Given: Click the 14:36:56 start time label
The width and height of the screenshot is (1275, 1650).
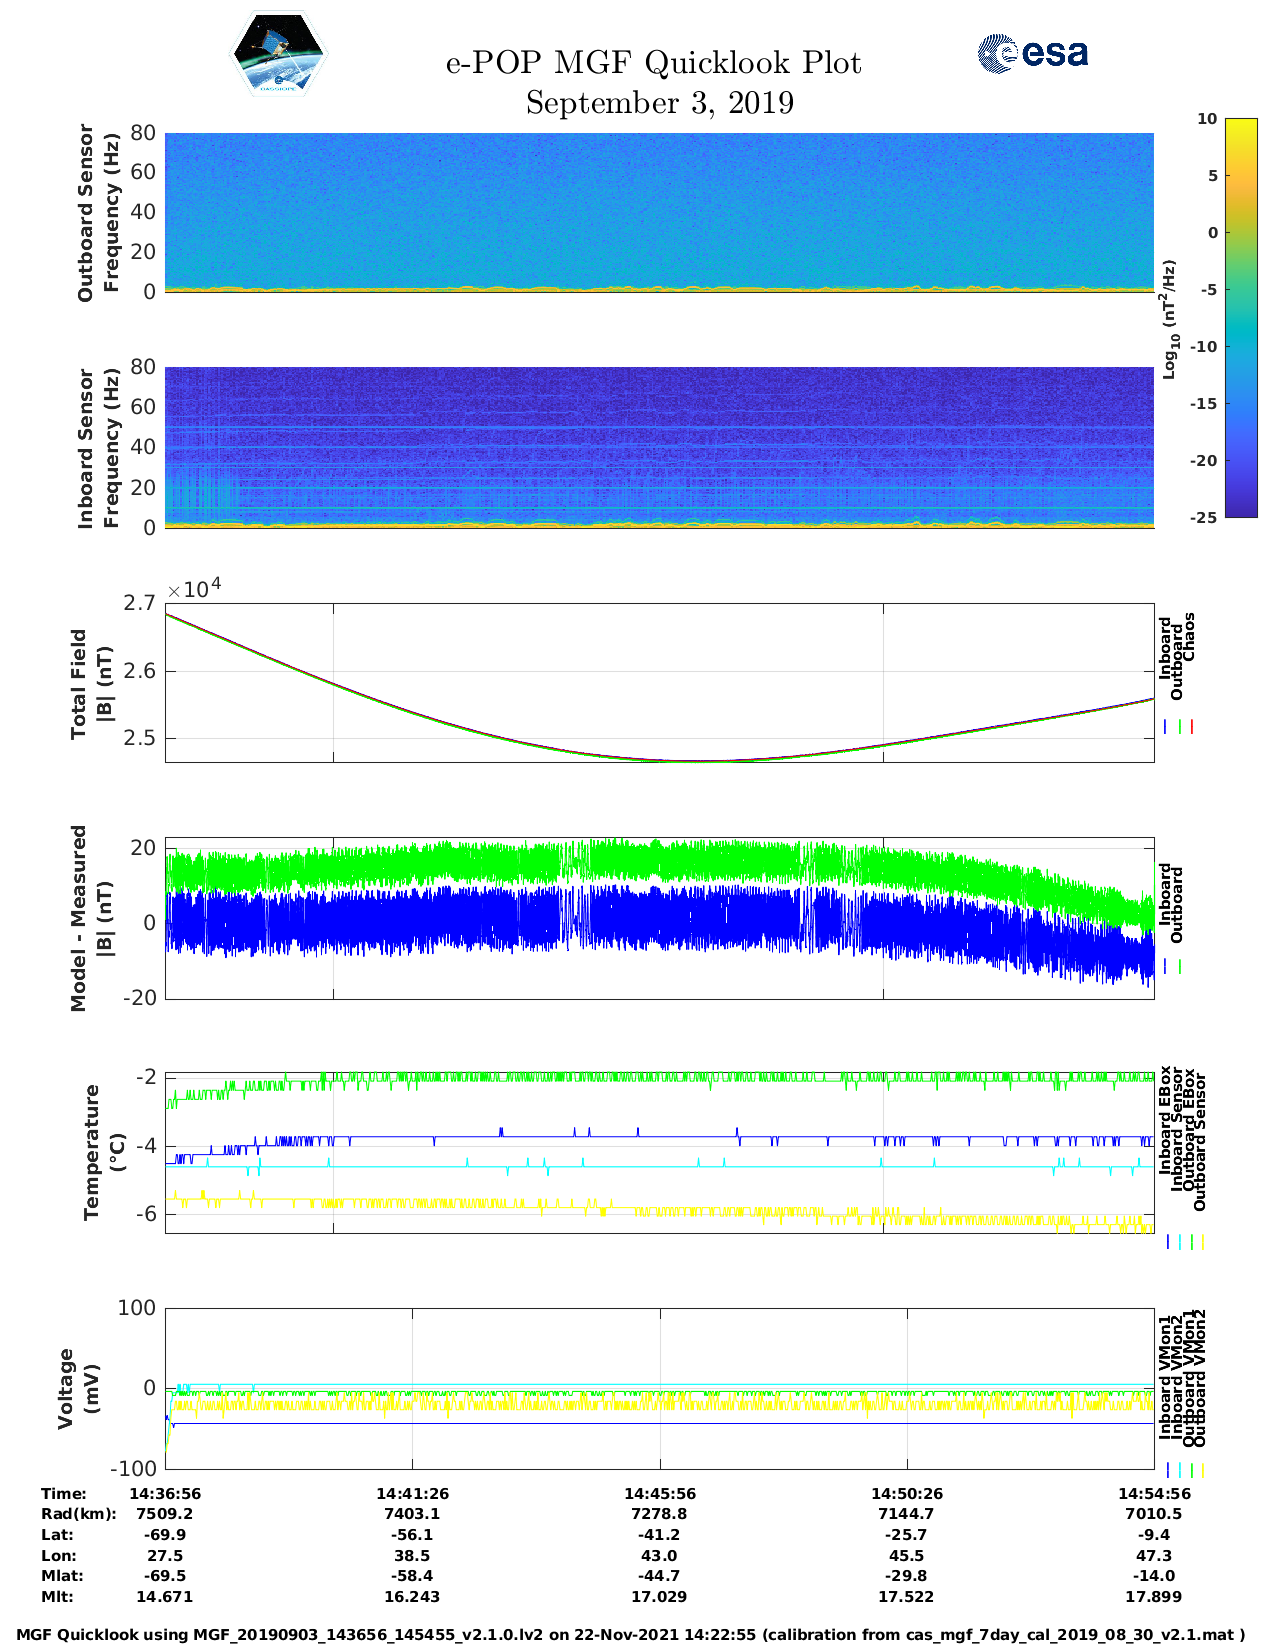Looking at the screenshot, I should pyautogui.click(x=165, y=1494).
